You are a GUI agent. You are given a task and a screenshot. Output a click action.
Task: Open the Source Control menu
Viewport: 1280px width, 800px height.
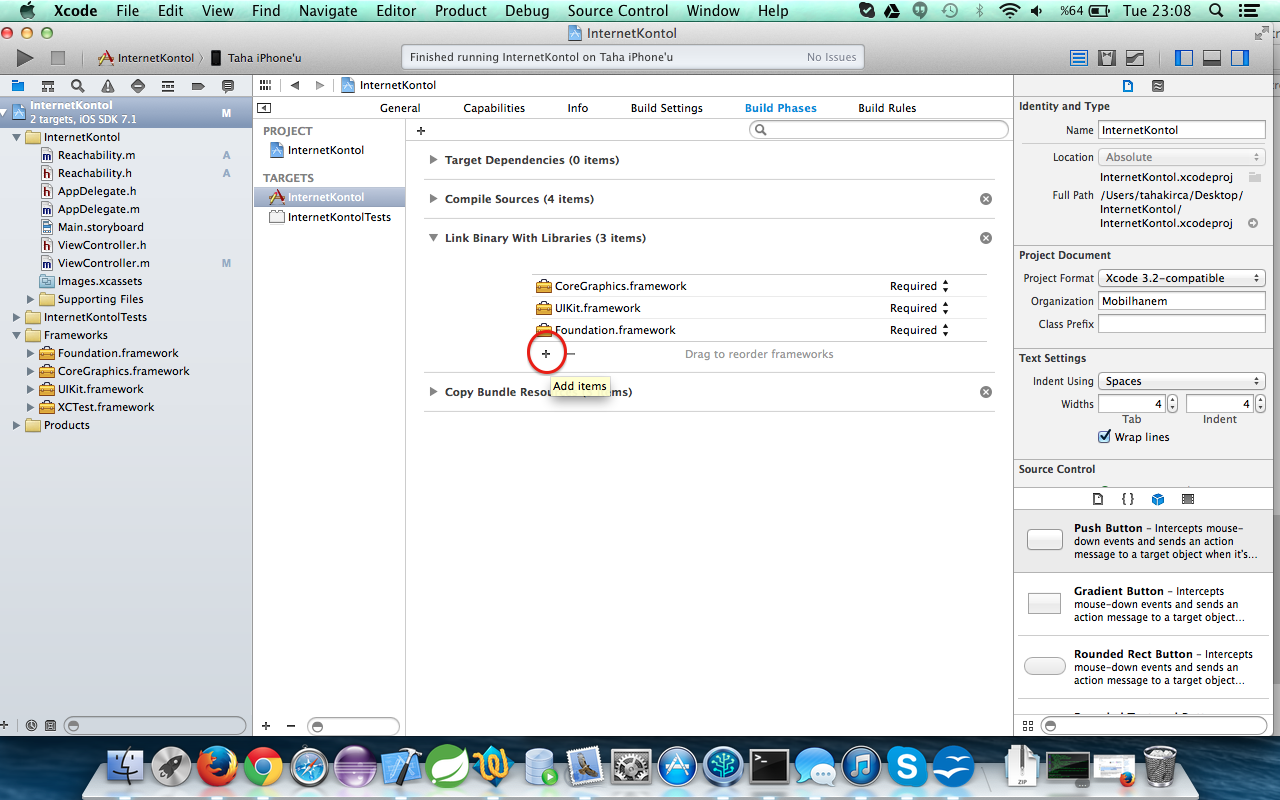[618, 11]
